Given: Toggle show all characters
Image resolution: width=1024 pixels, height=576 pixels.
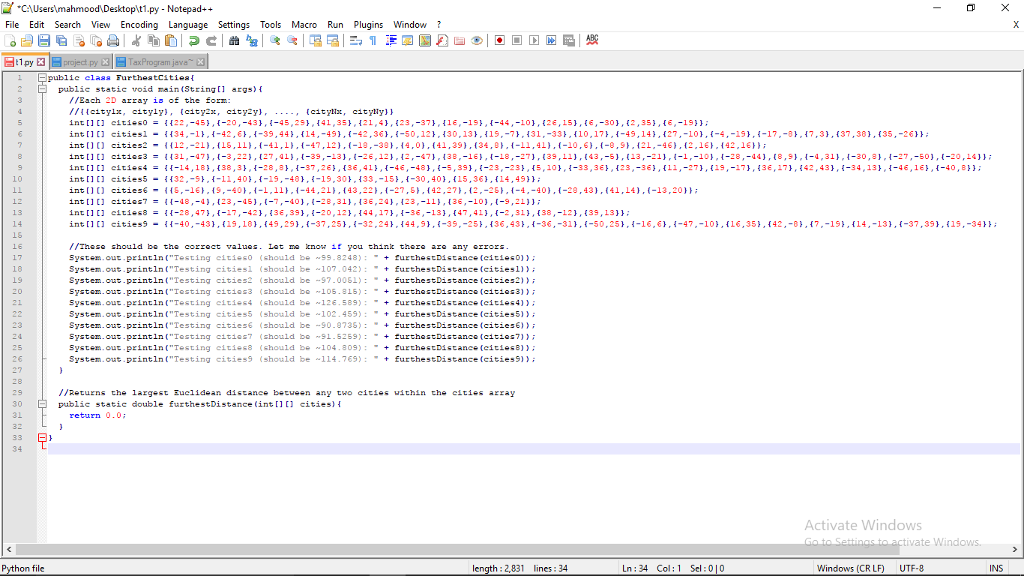Looking at the screenshot, I should click(x=372, y=40).
